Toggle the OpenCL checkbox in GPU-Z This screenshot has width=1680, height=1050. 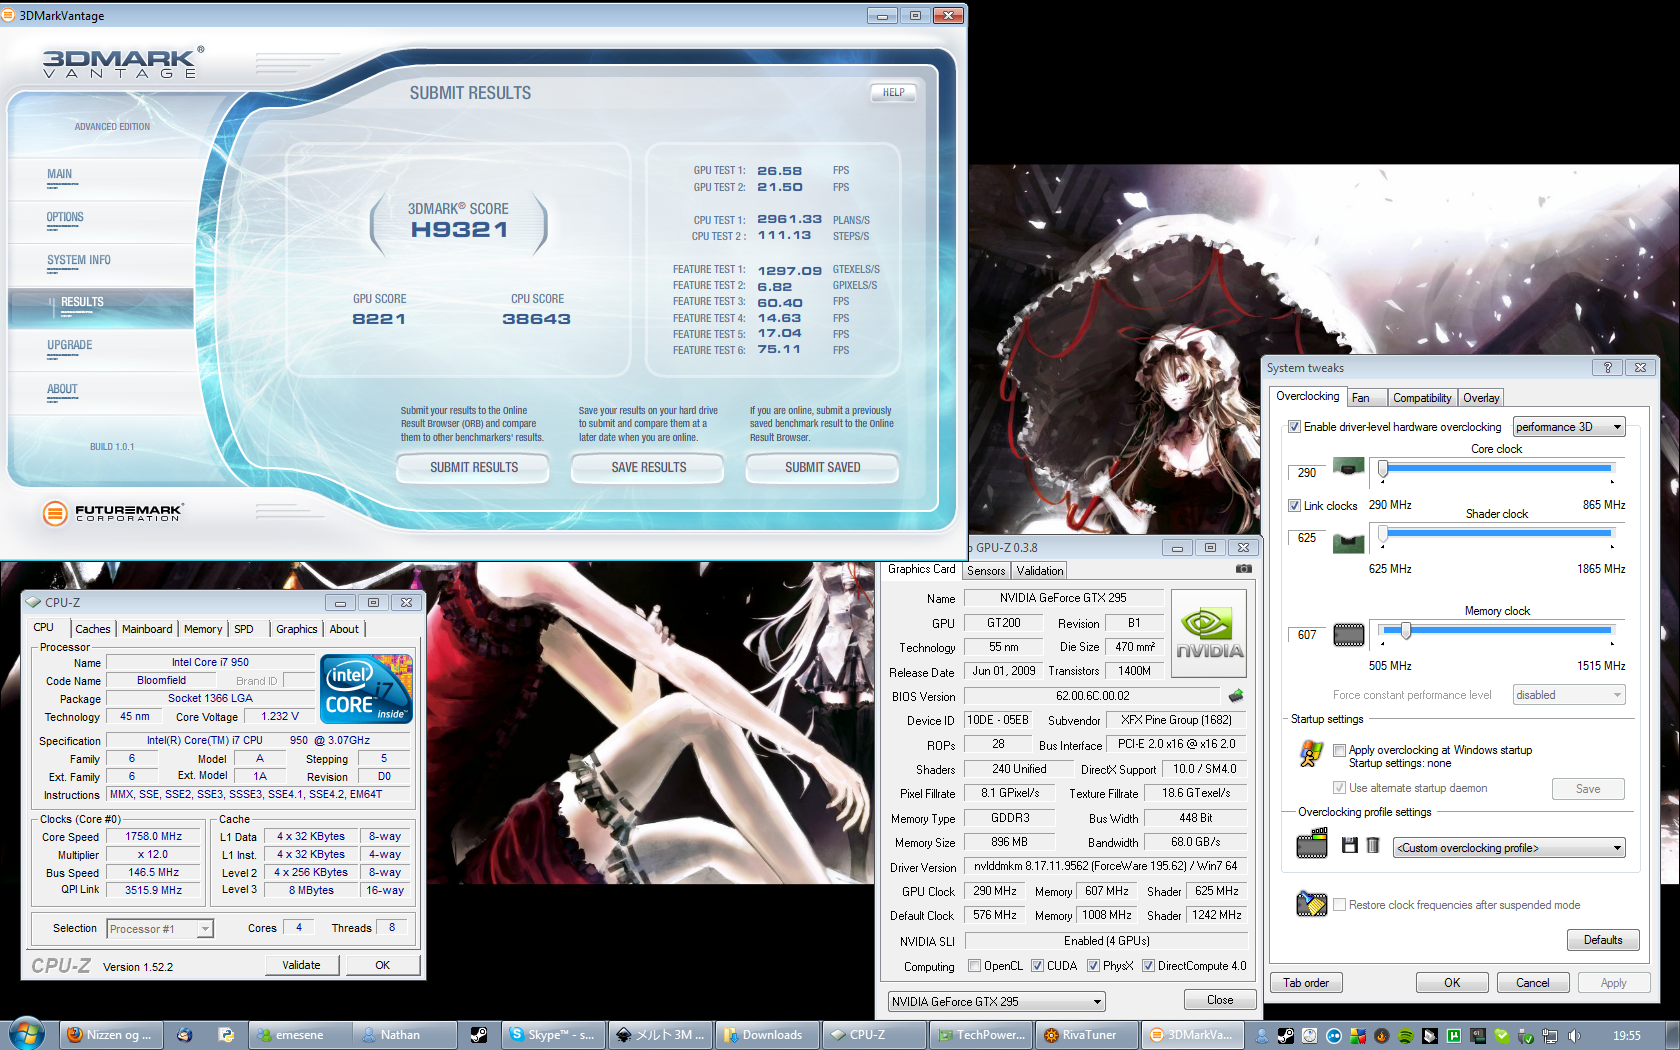click(974, 966)
